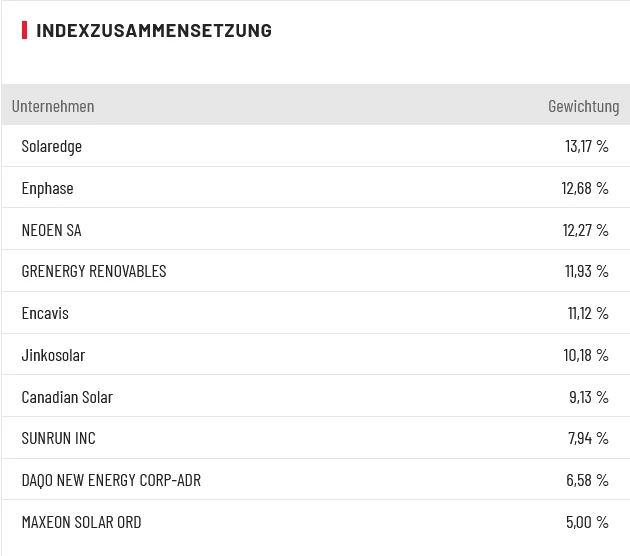Click the 12,68 % weighting of Enphase

click(585, 188)
